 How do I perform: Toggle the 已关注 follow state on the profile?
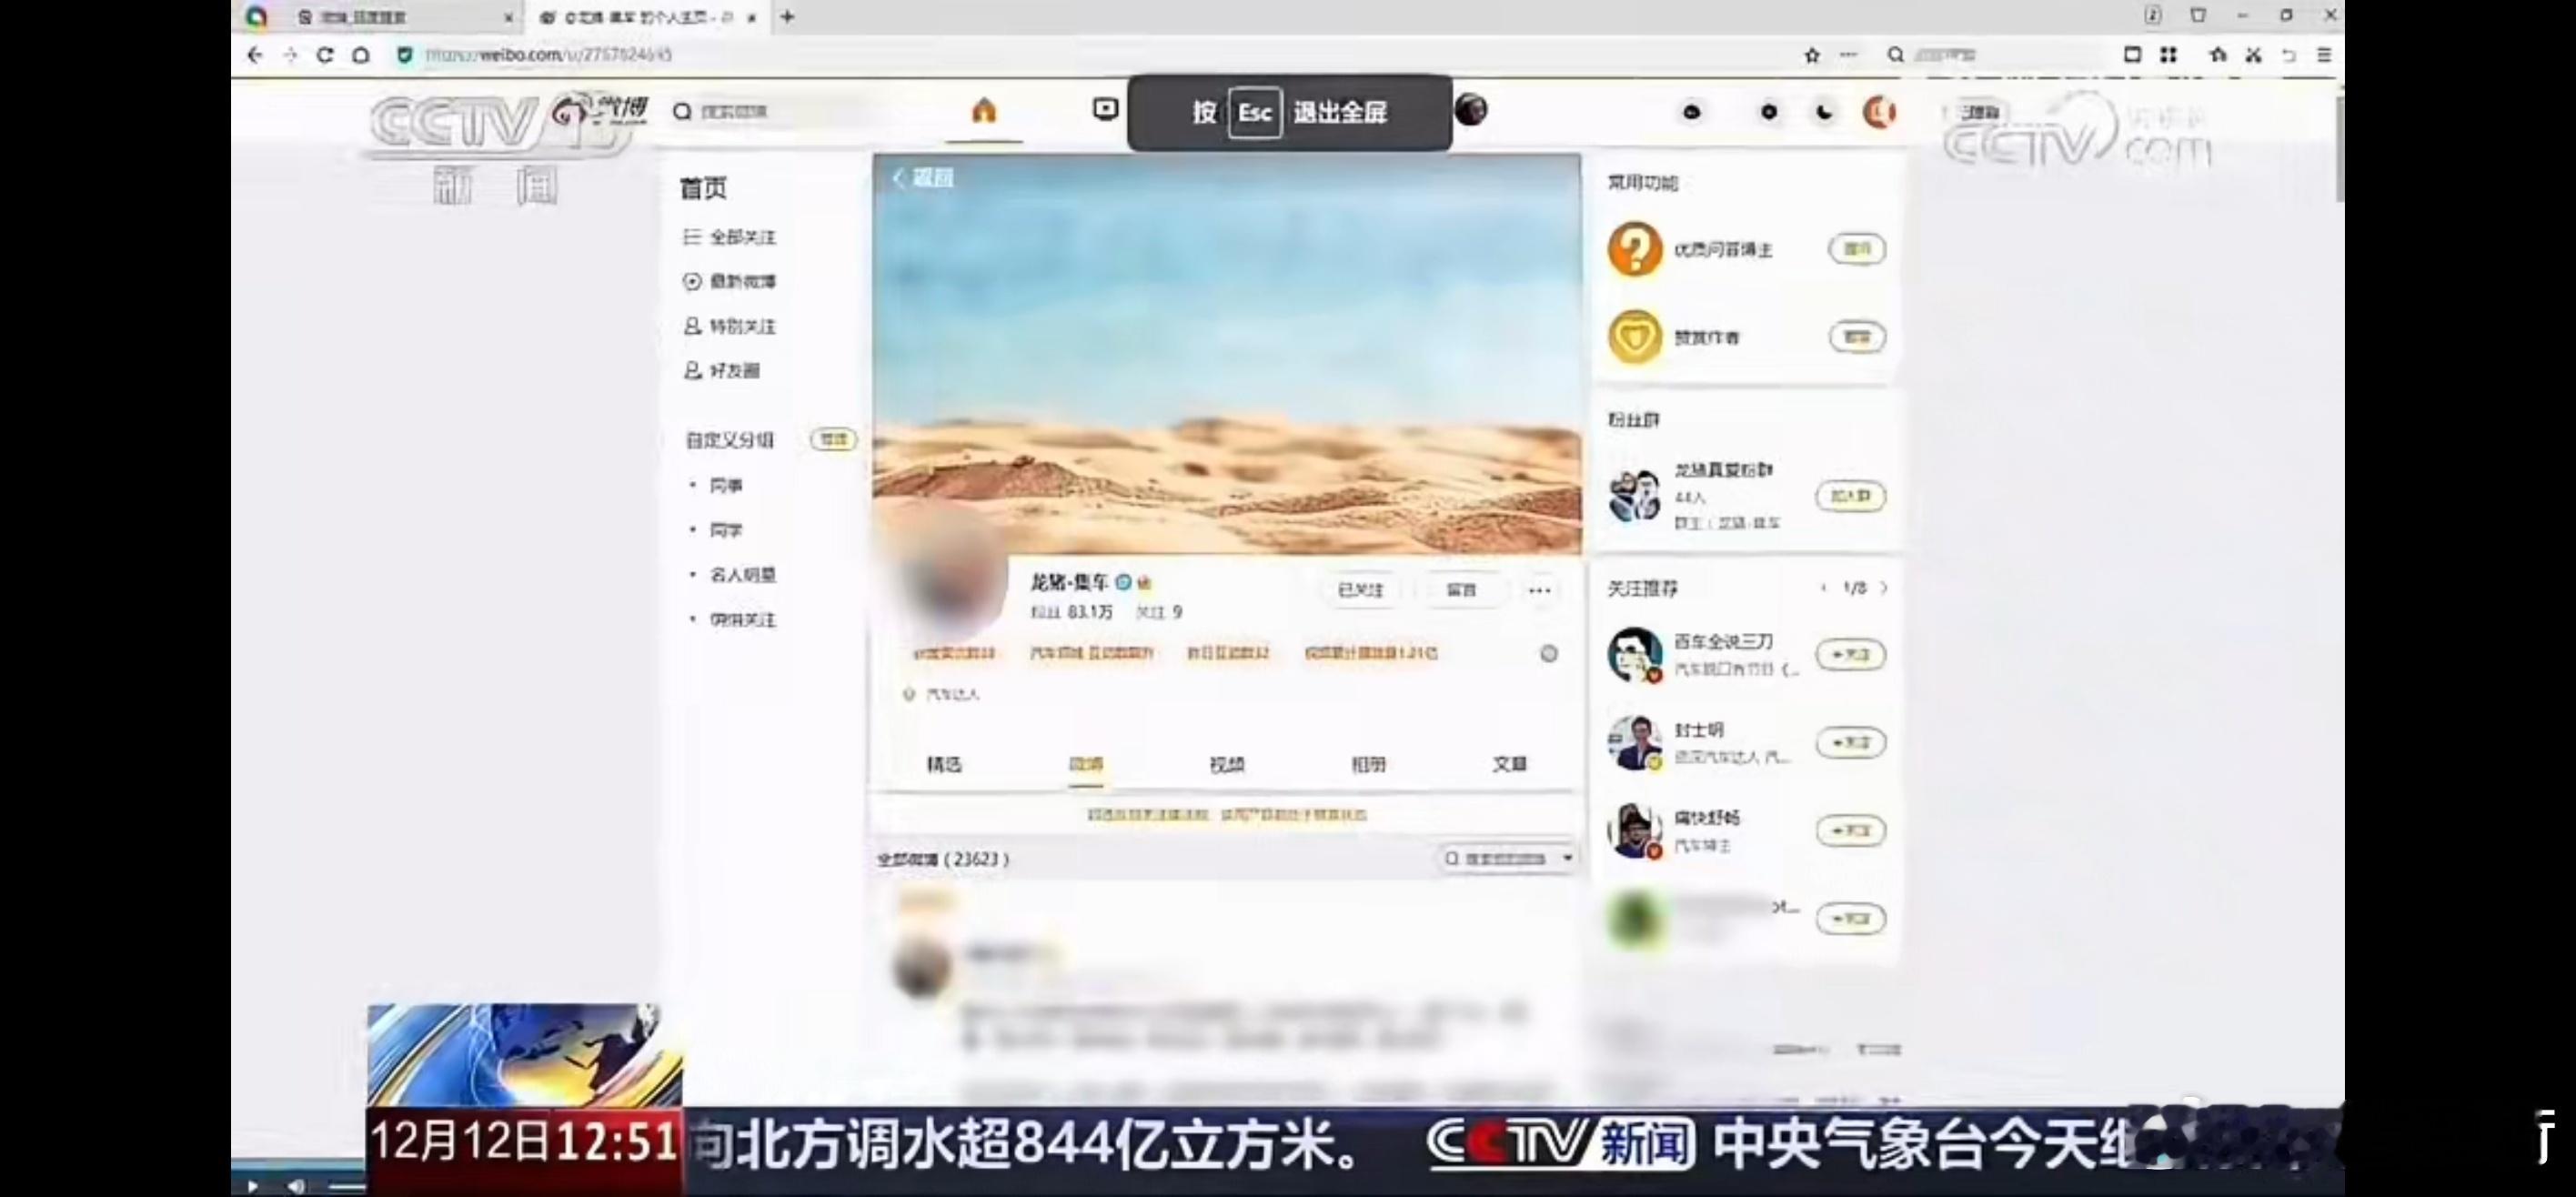[1360, 590]
